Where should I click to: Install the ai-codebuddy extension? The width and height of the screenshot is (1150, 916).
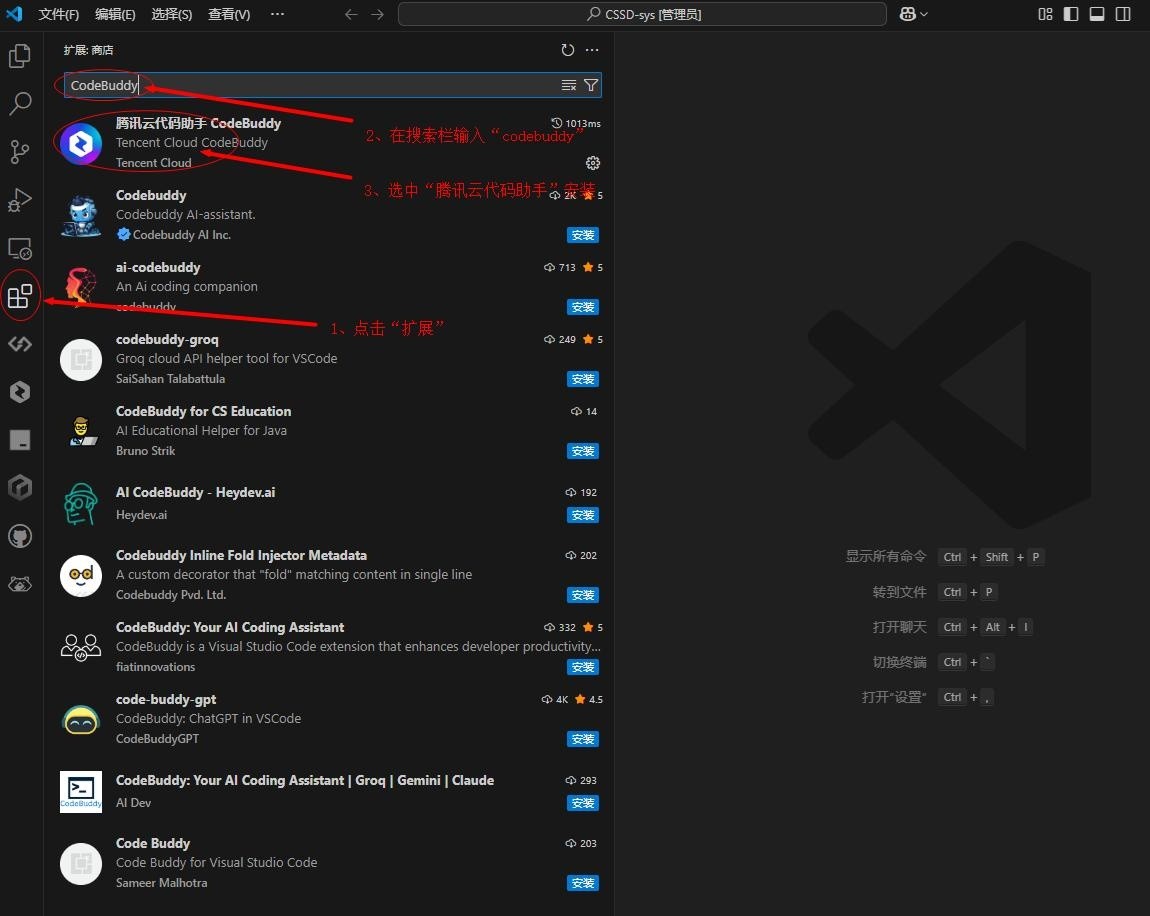pos(583,307)
